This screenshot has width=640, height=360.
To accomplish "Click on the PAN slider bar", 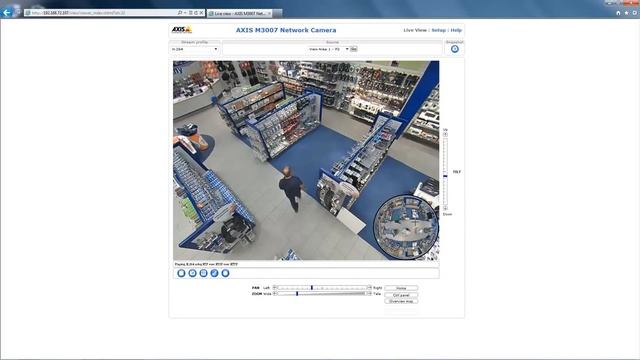I will pyautogui.click(x=322, y=288).
